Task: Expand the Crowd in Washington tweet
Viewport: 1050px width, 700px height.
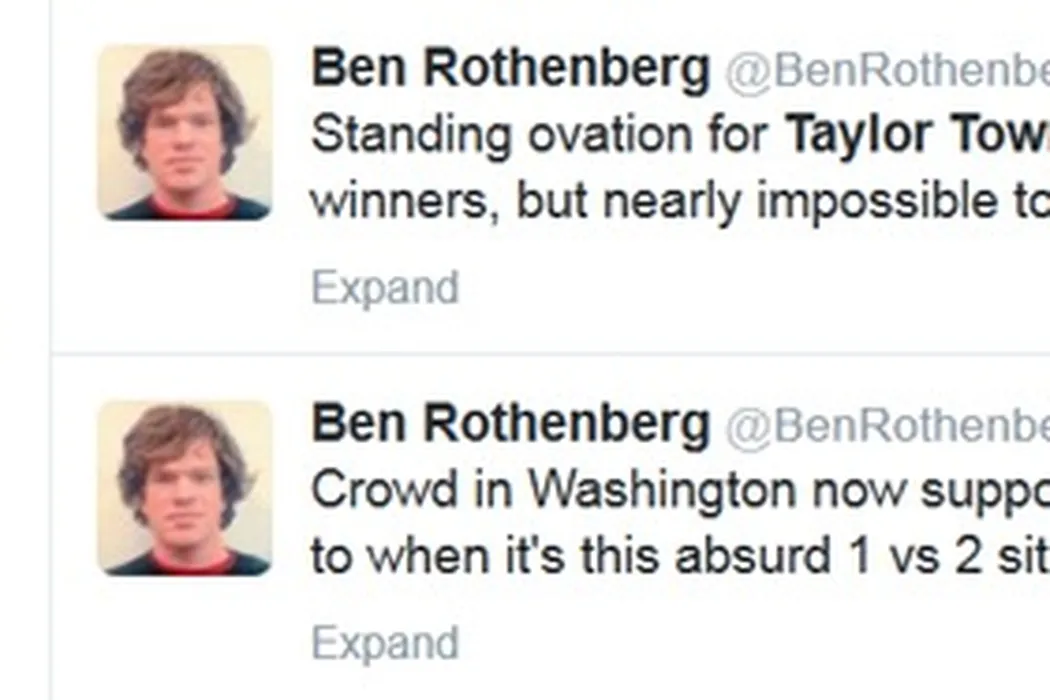Action: click(385, 644)
